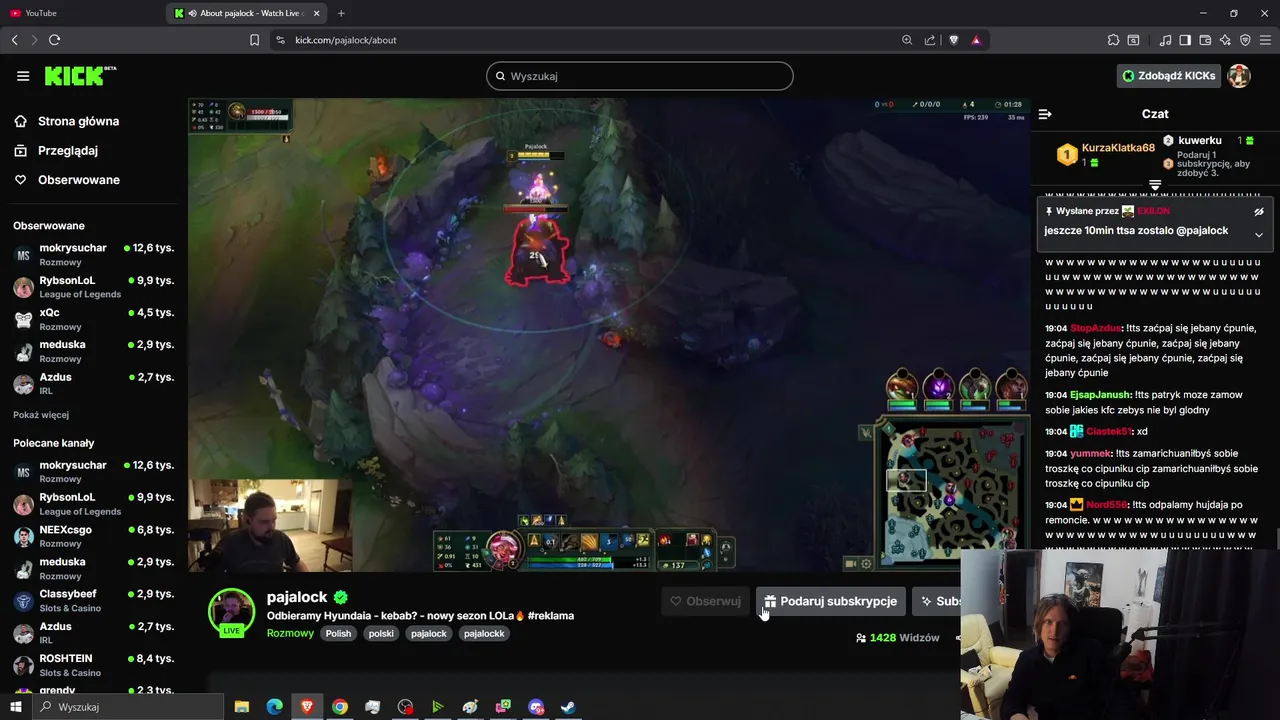Open the Brave main menu hamburger
The height and width of the screenshot is (720, 1280).
coord(1265,40)
